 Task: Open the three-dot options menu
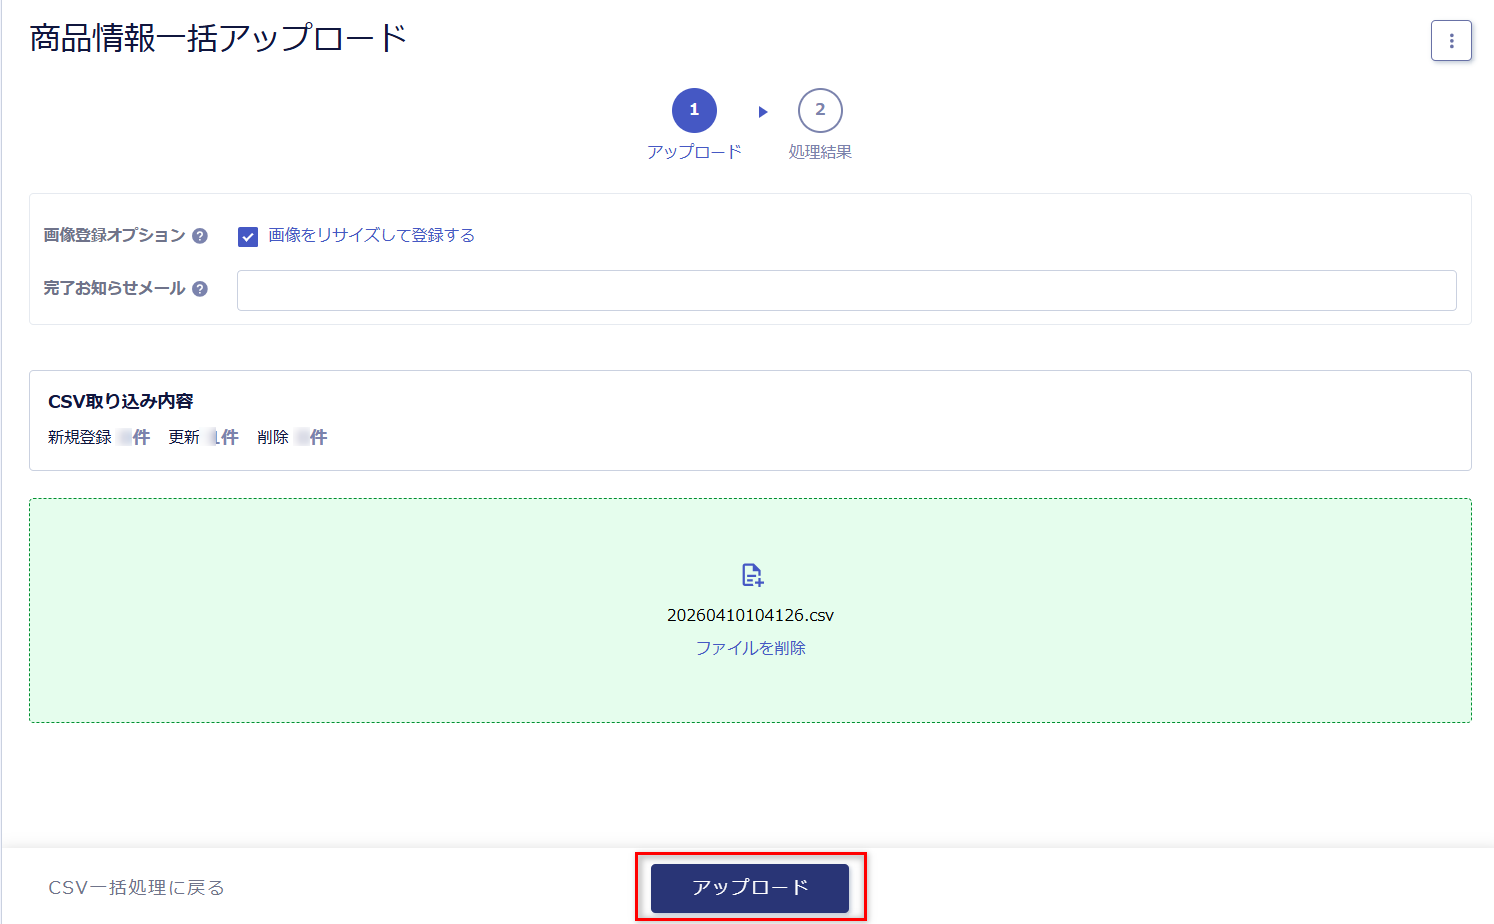coord(1451,41)
